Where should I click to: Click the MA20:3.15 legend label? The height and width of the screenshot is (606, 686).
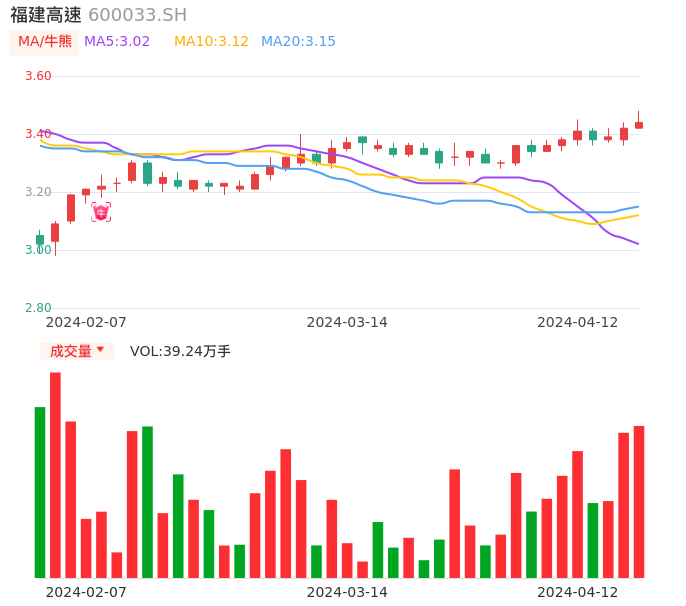298,42
